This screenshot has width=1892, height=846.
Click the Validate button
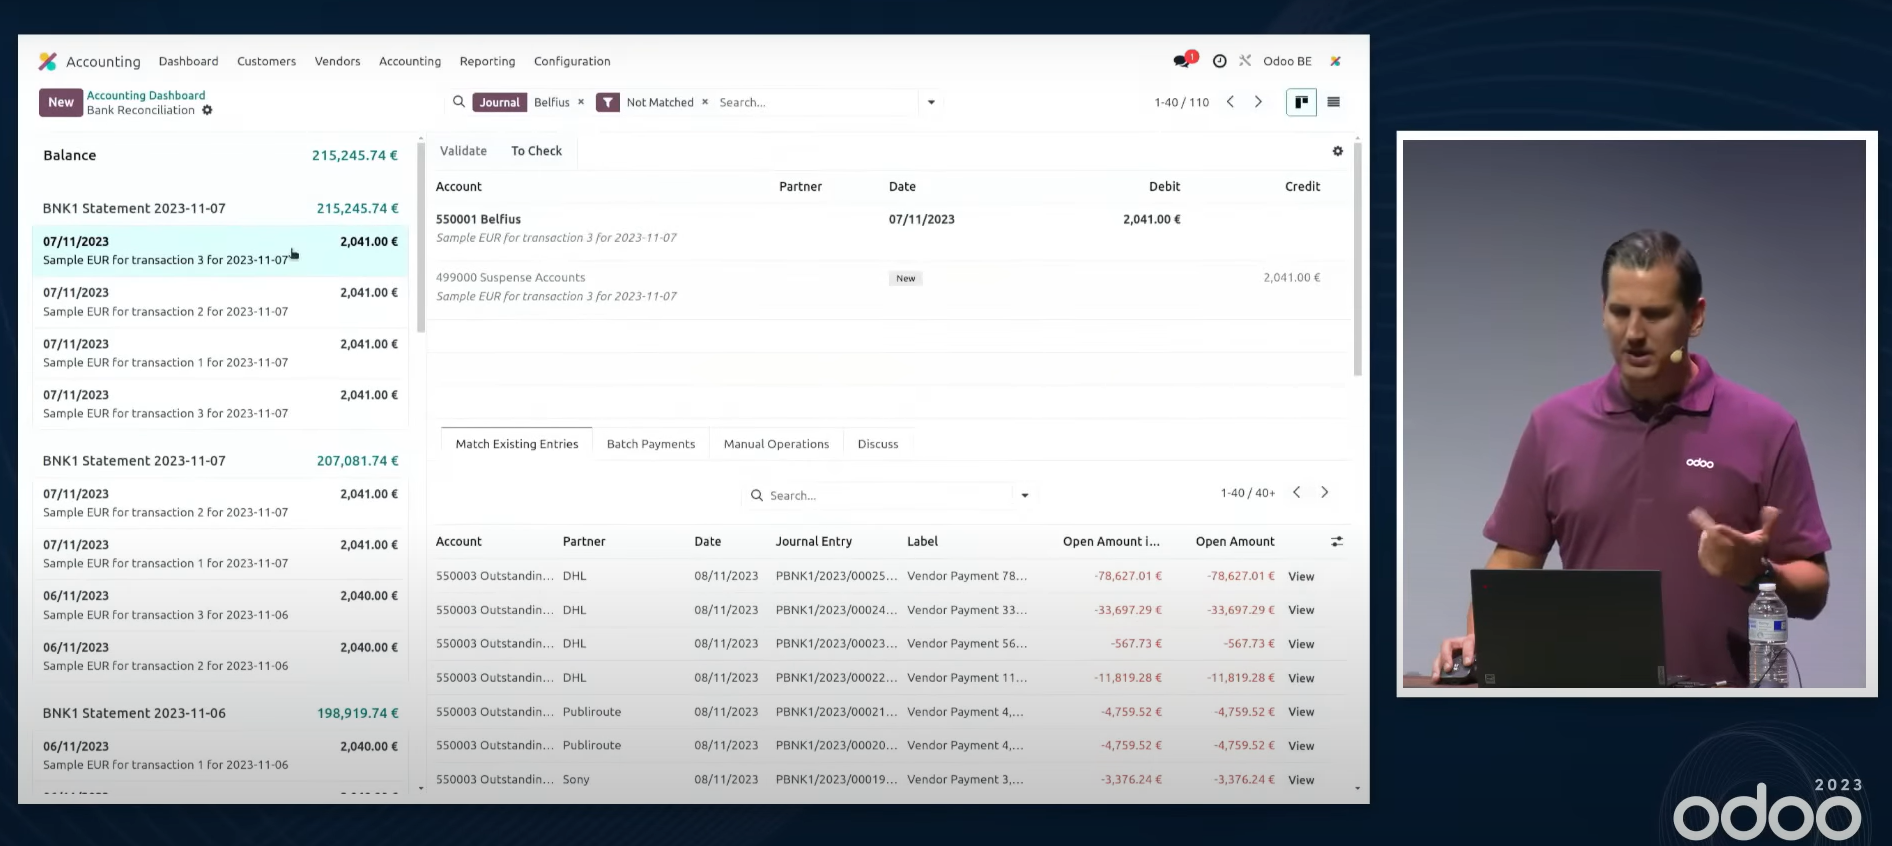463,151
